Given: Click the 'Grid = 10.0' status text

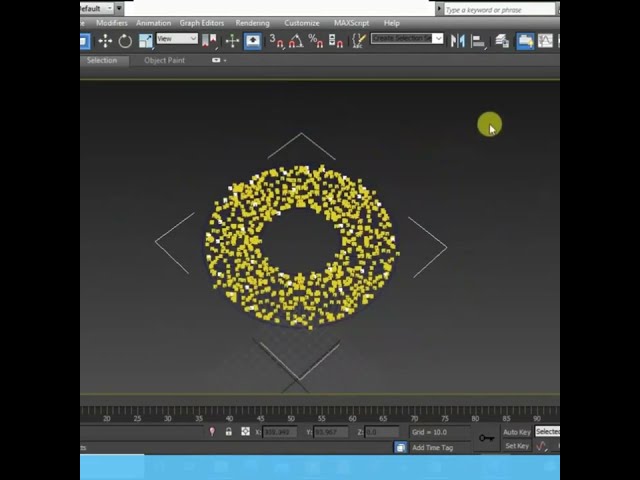Looking at the screenshot, I should click(x=429, y=432).
